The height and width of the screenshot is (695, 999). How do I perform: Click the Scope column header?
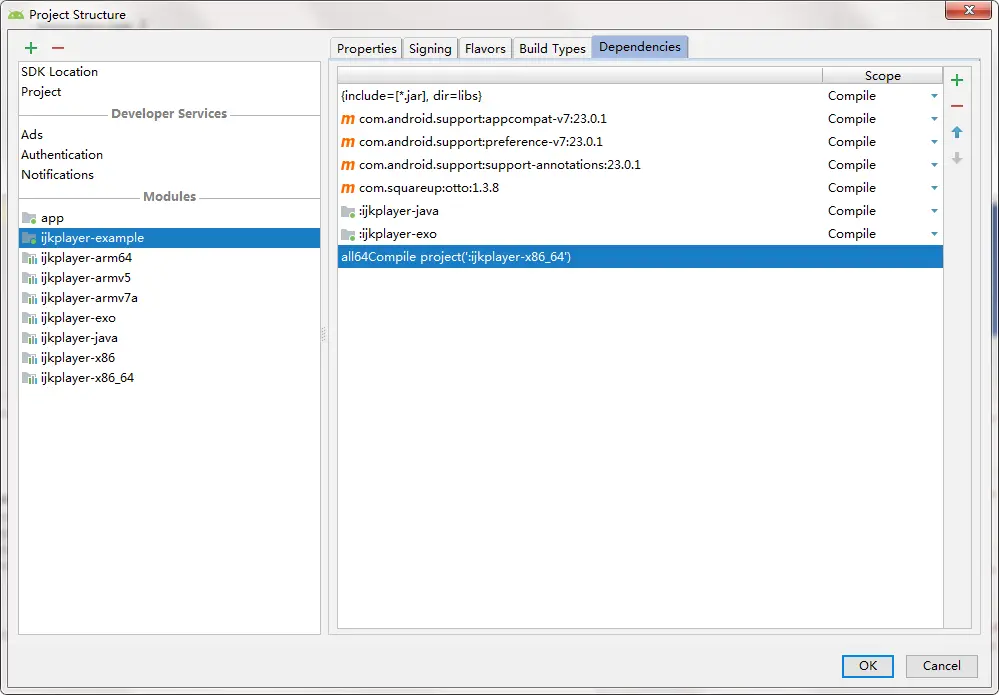point(882,76)
